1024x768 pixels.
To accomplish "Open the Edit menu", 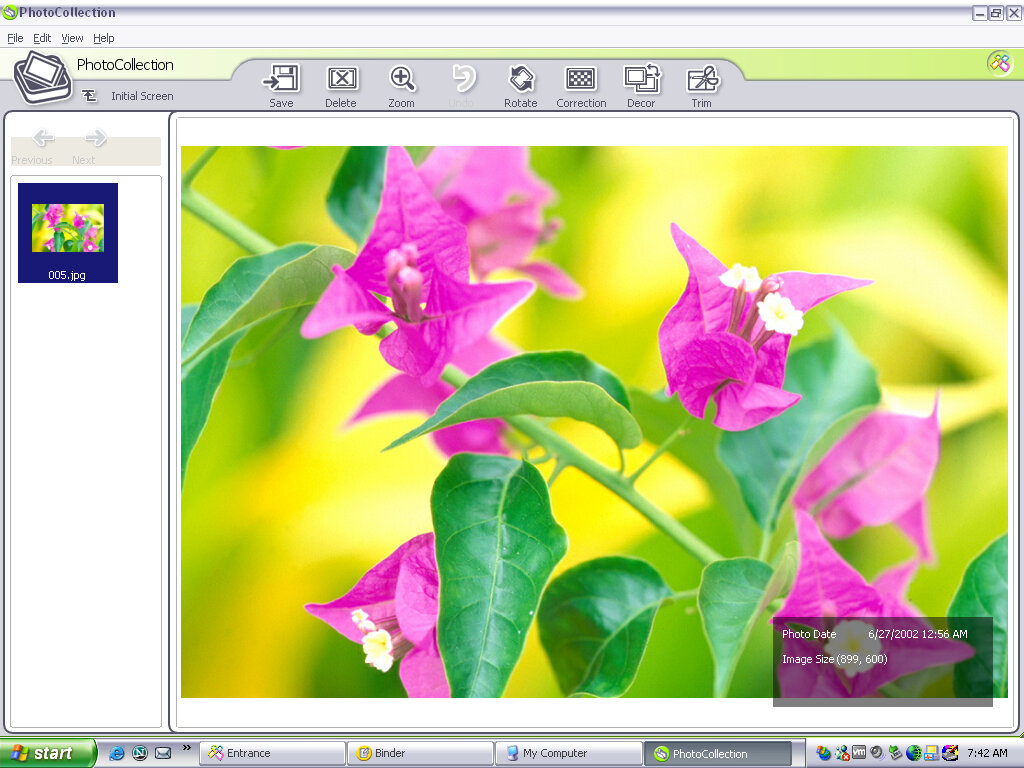I will click(42, 38).
